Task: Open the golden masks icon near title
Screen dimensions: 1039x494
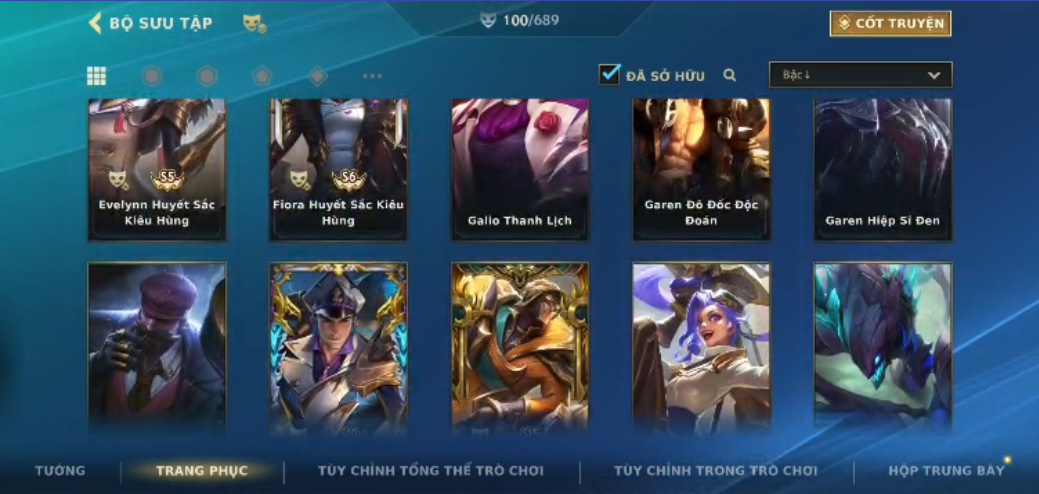Action: coord(254,24)
